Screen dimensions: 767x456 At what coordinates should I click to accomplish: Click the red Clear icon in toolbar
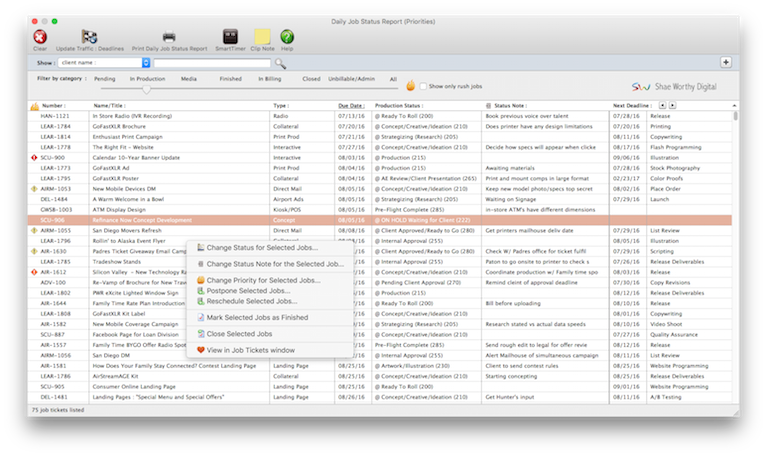pyautogui.click(x=40, y=36)
